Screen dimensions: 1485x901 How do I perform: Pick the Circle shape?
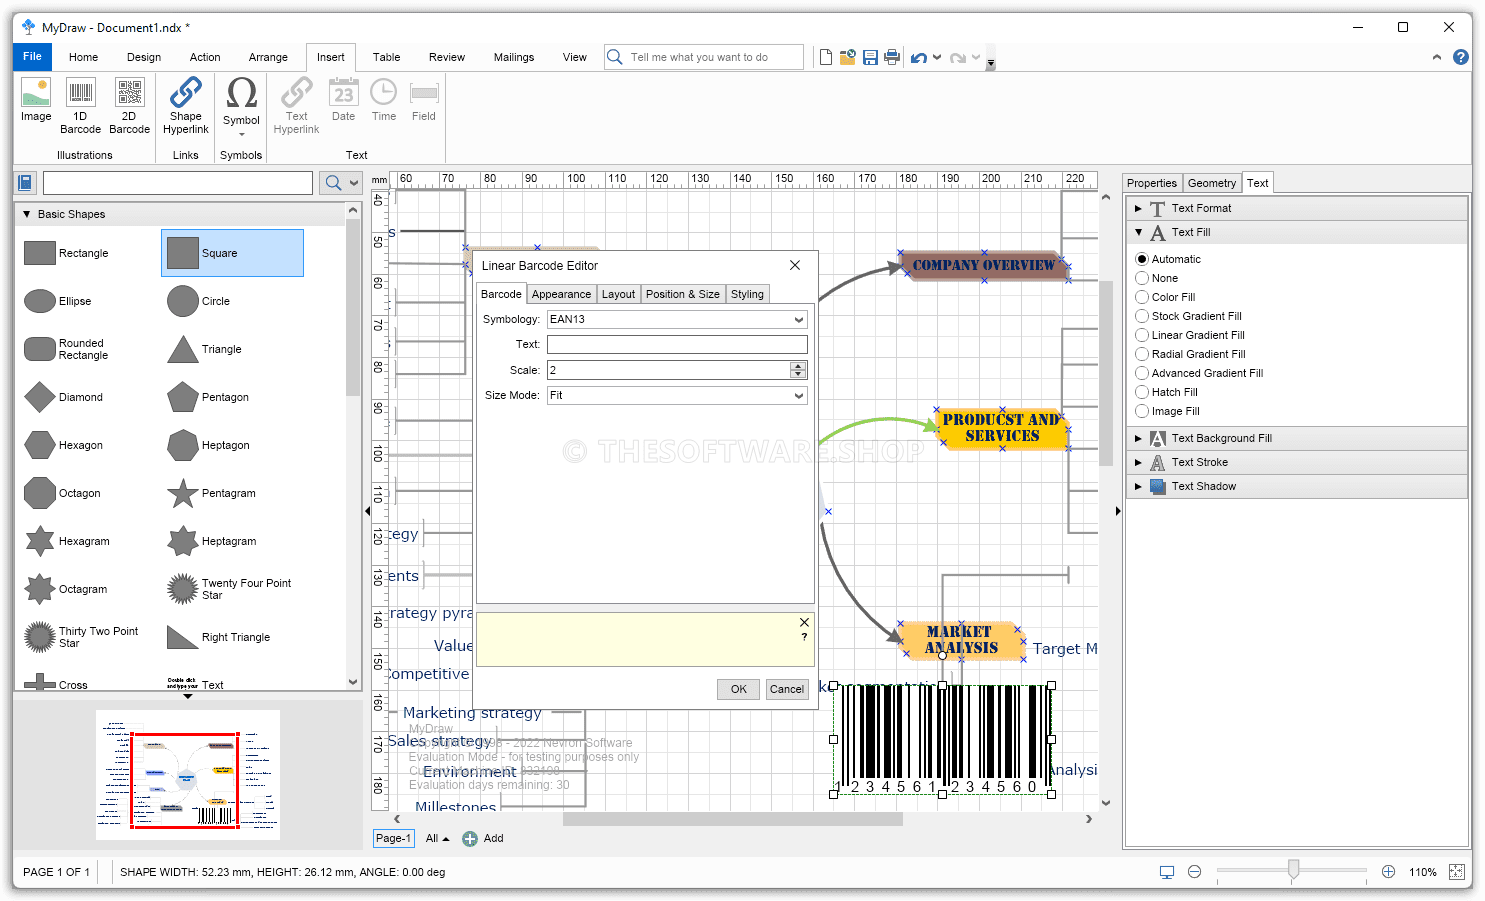pyautogui.click(x=199, y=301)
